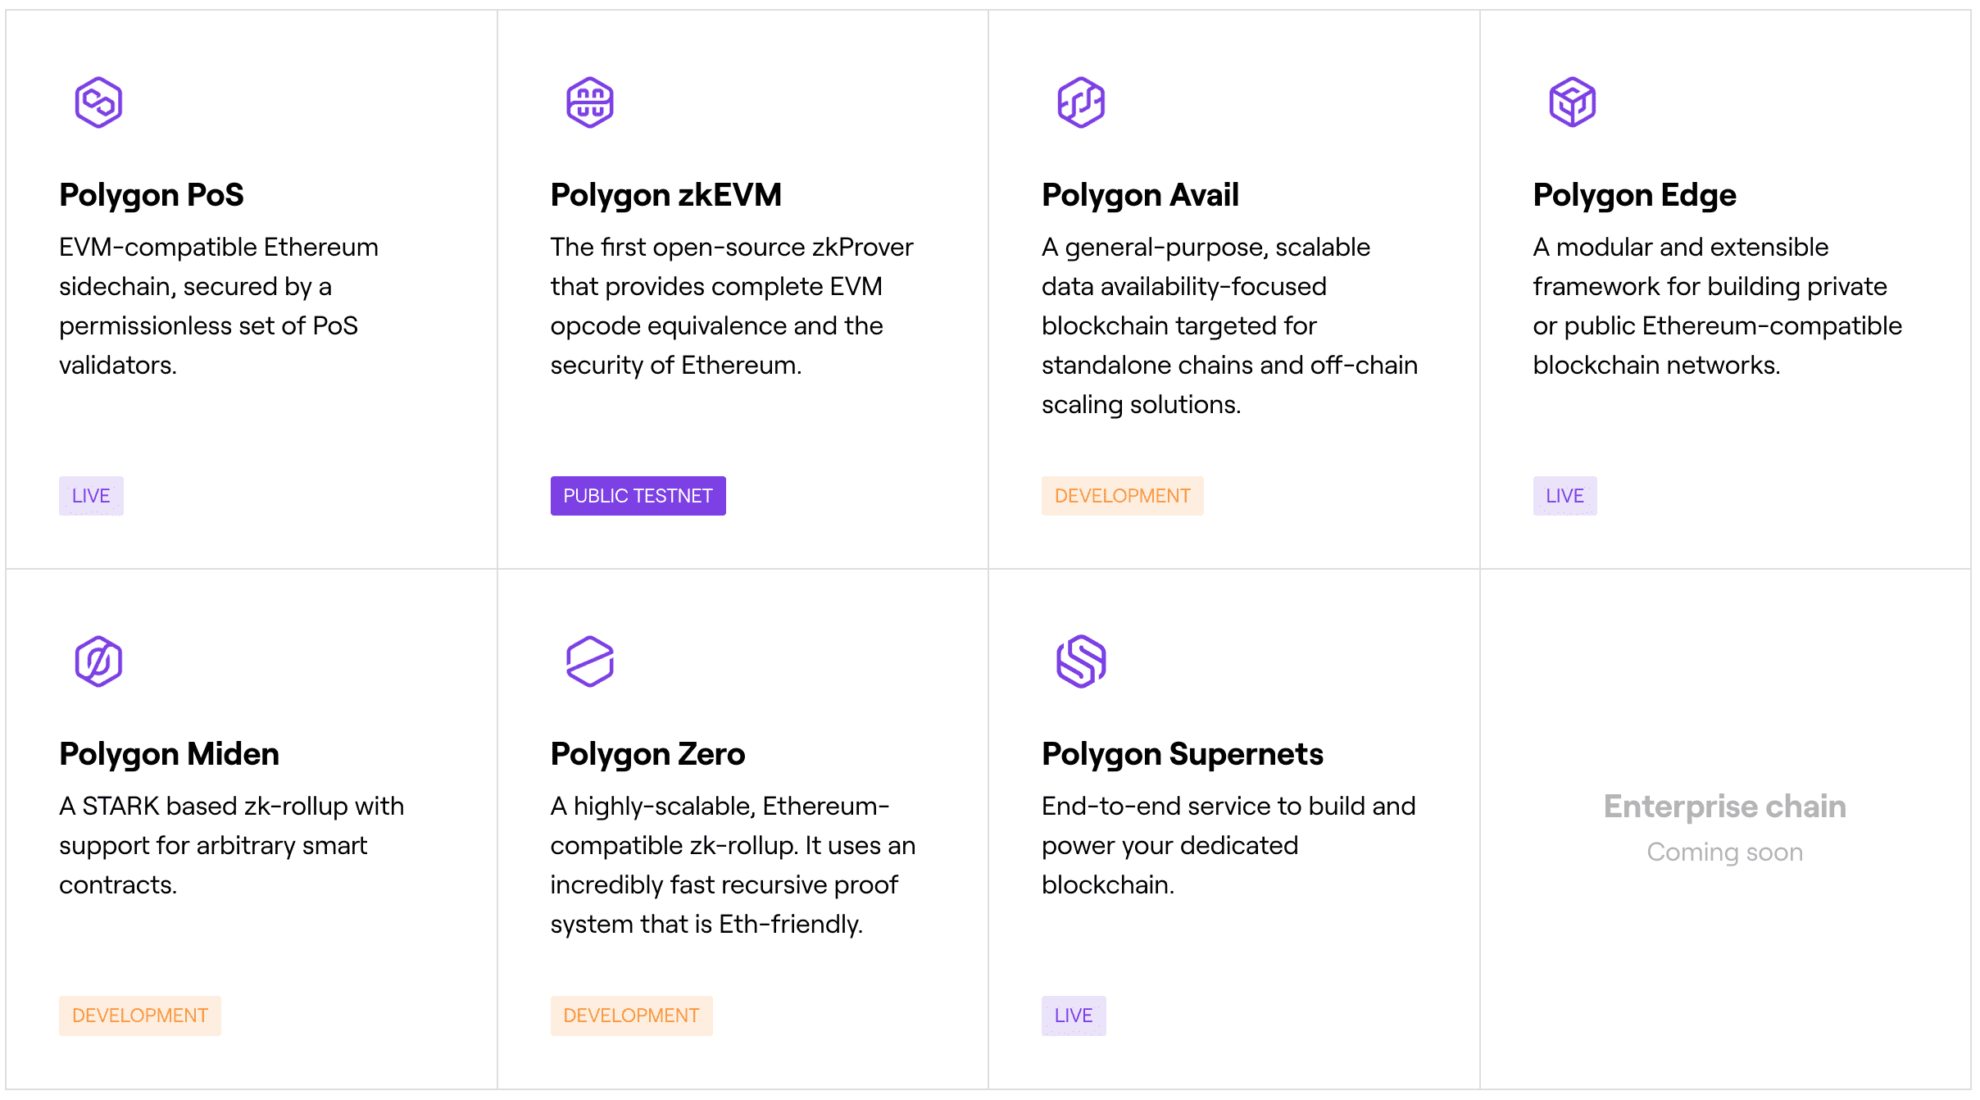Viewport: 1980px width, 1100px height.
Task: Click the Polygon Edge heading link
Action: (1633, 194)
